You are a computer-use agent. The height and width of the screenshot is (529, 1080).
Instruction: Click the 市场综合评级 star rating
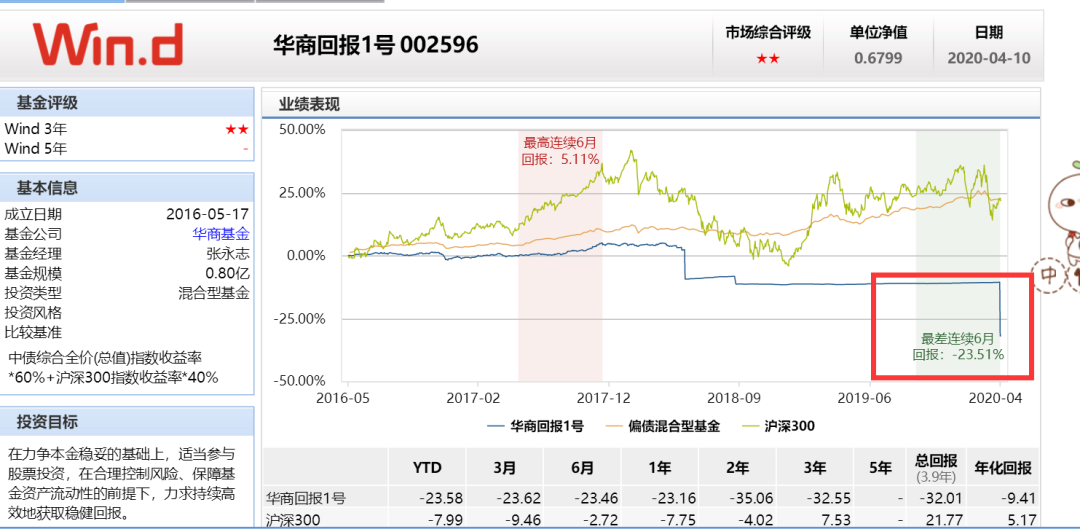pyautogui.click(x=767, y=59)
